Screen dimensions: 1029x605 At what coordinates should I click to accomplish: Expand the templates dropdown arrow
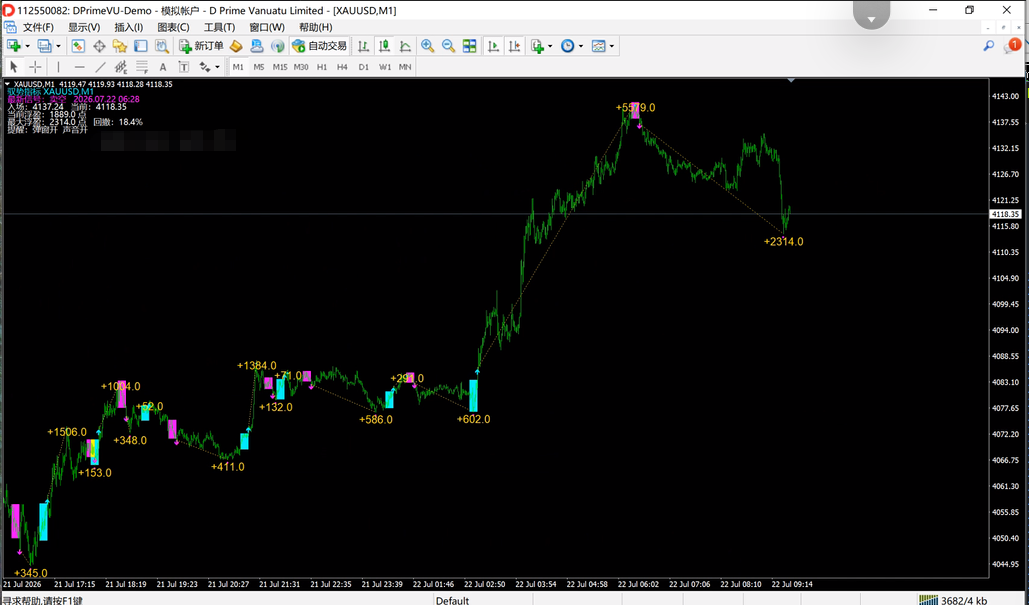(612, 46)
